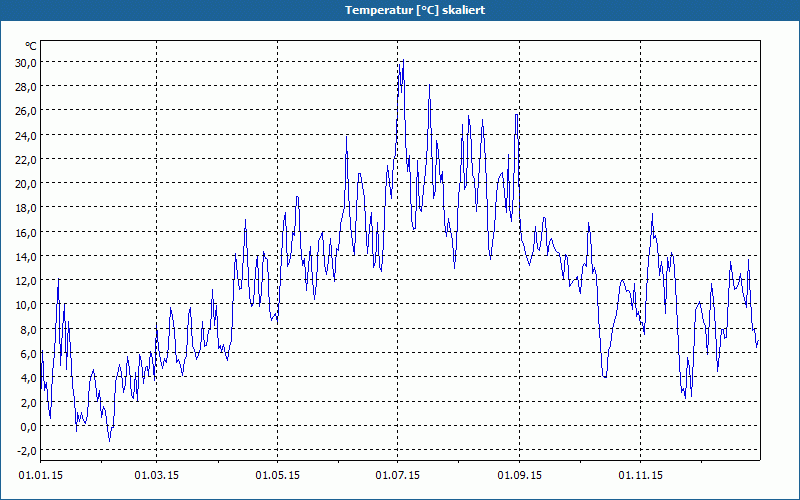
Task: Click the late October dip near 4 degrees
Action: (605, 377)
